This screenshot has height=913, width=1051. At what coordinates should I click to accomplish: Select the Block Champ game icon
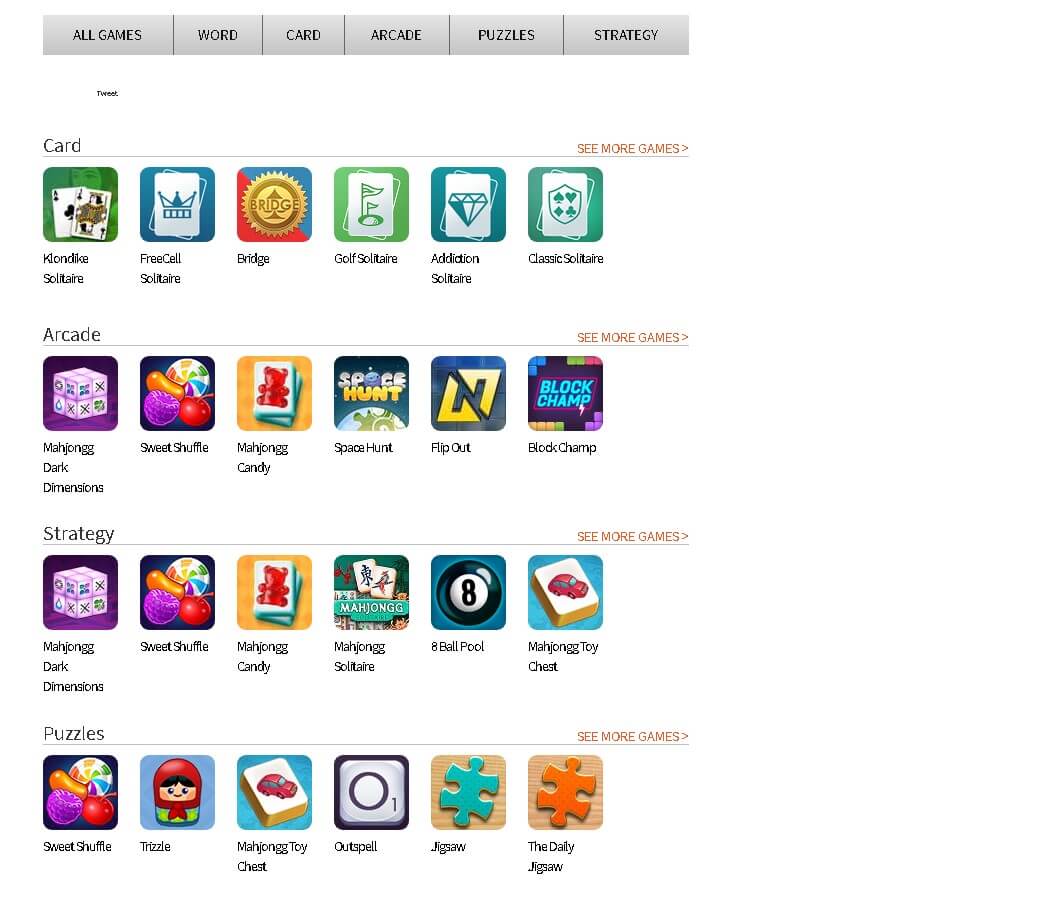click(566, 393)
